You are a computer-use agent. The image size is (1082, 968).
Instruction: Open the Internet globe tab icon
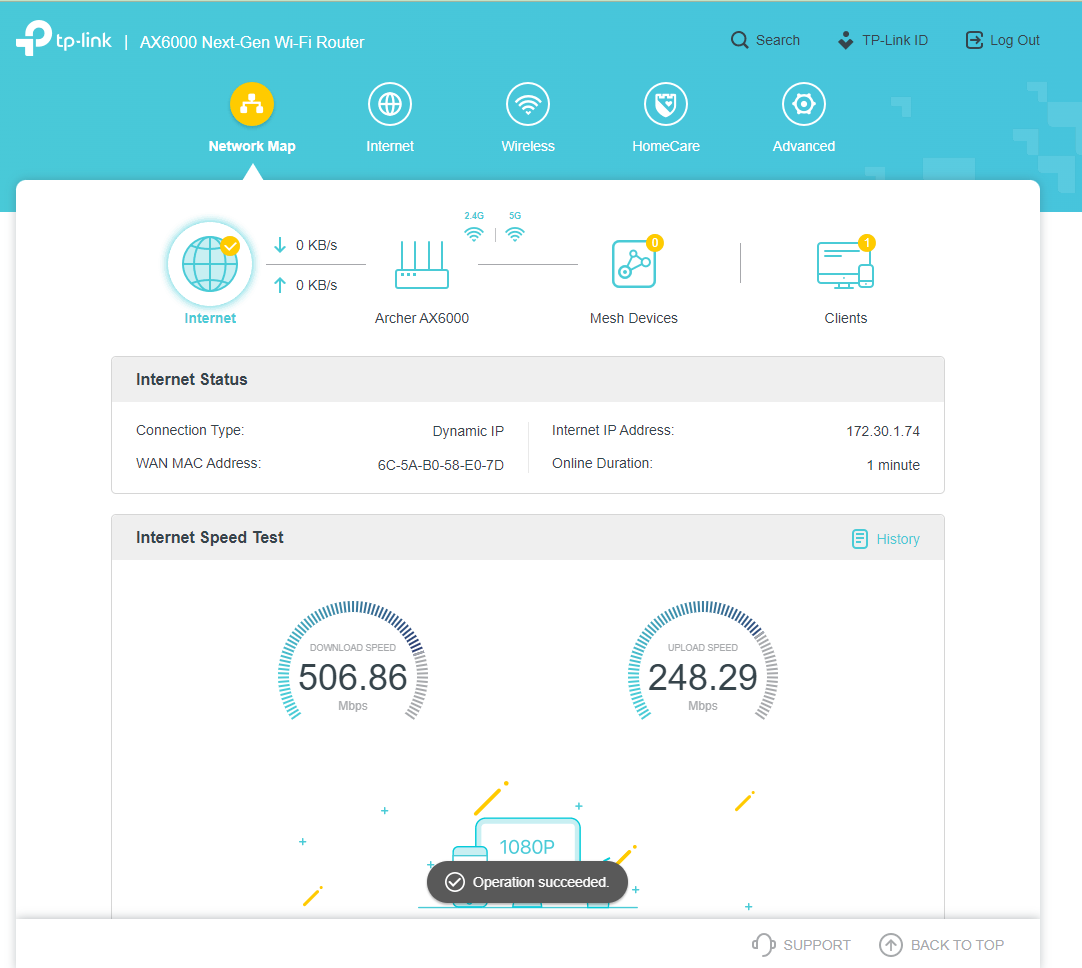pos(390,104)
